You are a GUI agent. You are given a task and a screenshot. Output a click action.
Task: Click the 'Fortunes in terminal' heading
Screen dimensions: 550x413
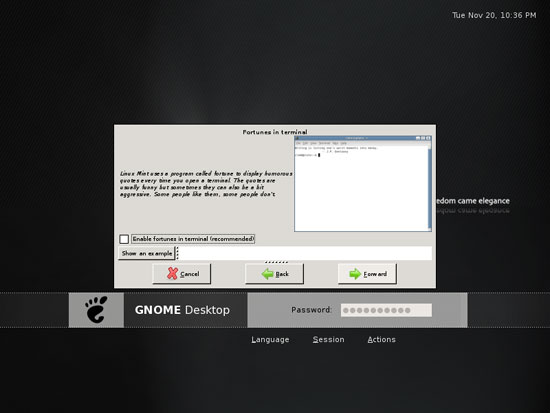click(275, 132)
